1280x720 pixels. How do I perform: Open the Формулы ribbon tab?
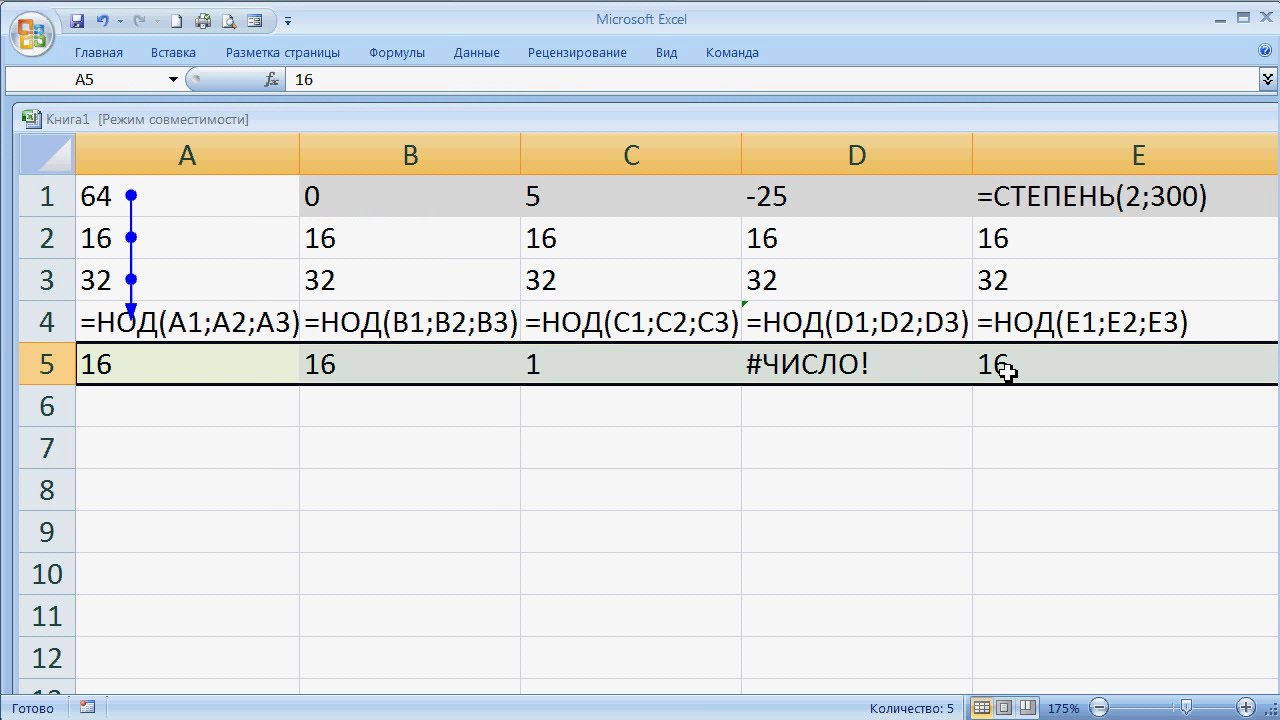click(x=397, y=52)
